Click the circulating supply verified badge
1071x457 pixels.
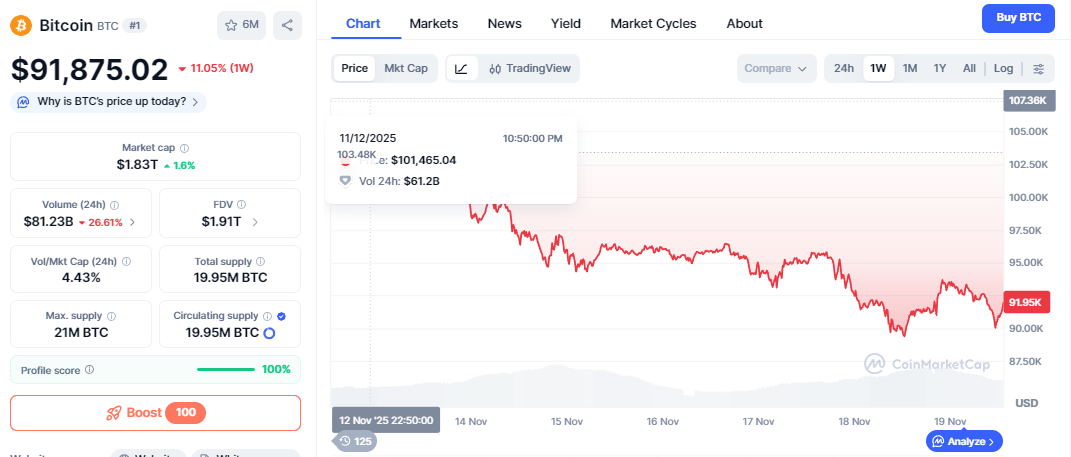coord(282,316)
